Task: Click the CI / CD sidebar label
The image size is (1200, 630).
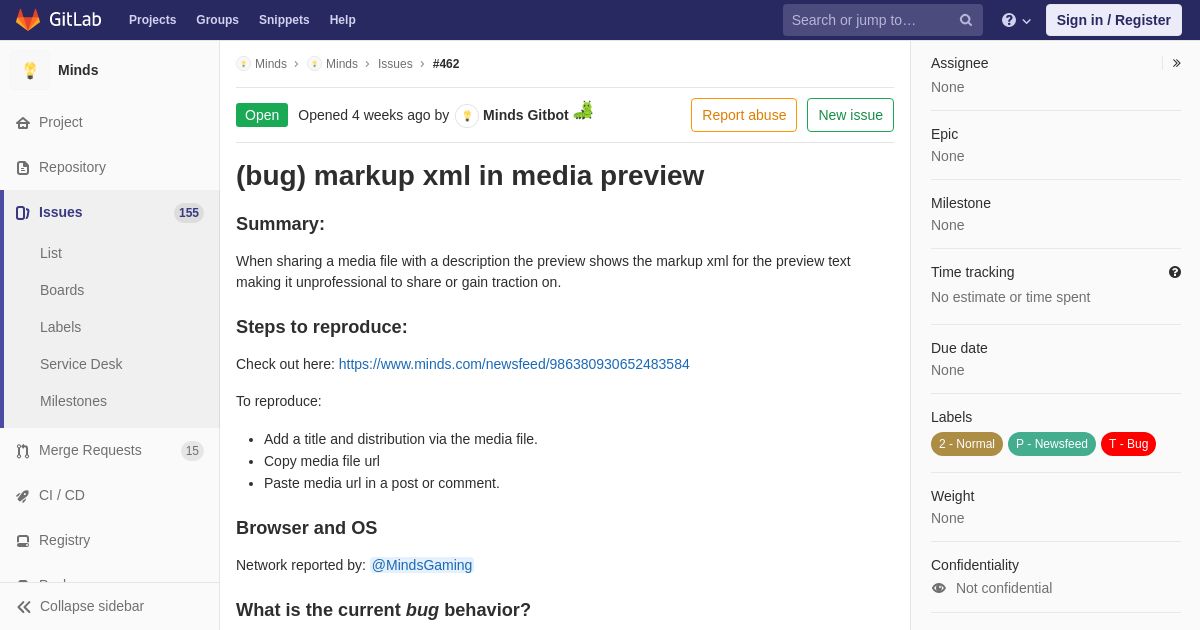Action: pyautogui.click(x=62, y=495)
